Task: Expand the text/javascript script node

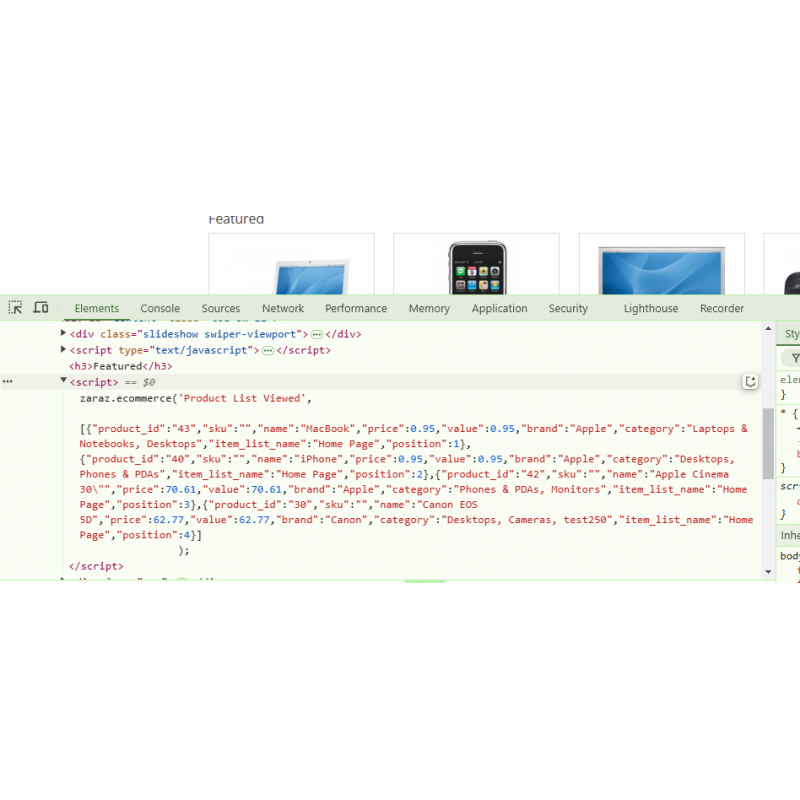Action: [63, 349]
